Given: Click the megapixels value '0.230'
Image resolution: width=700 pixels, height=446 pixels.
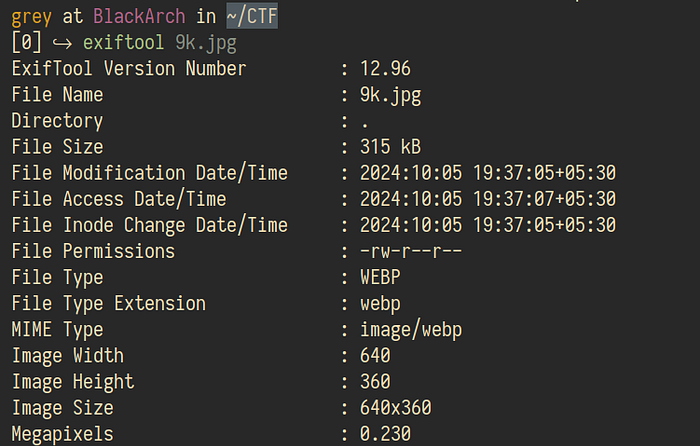Looking at the screenshot, I should tap(385, 434).
